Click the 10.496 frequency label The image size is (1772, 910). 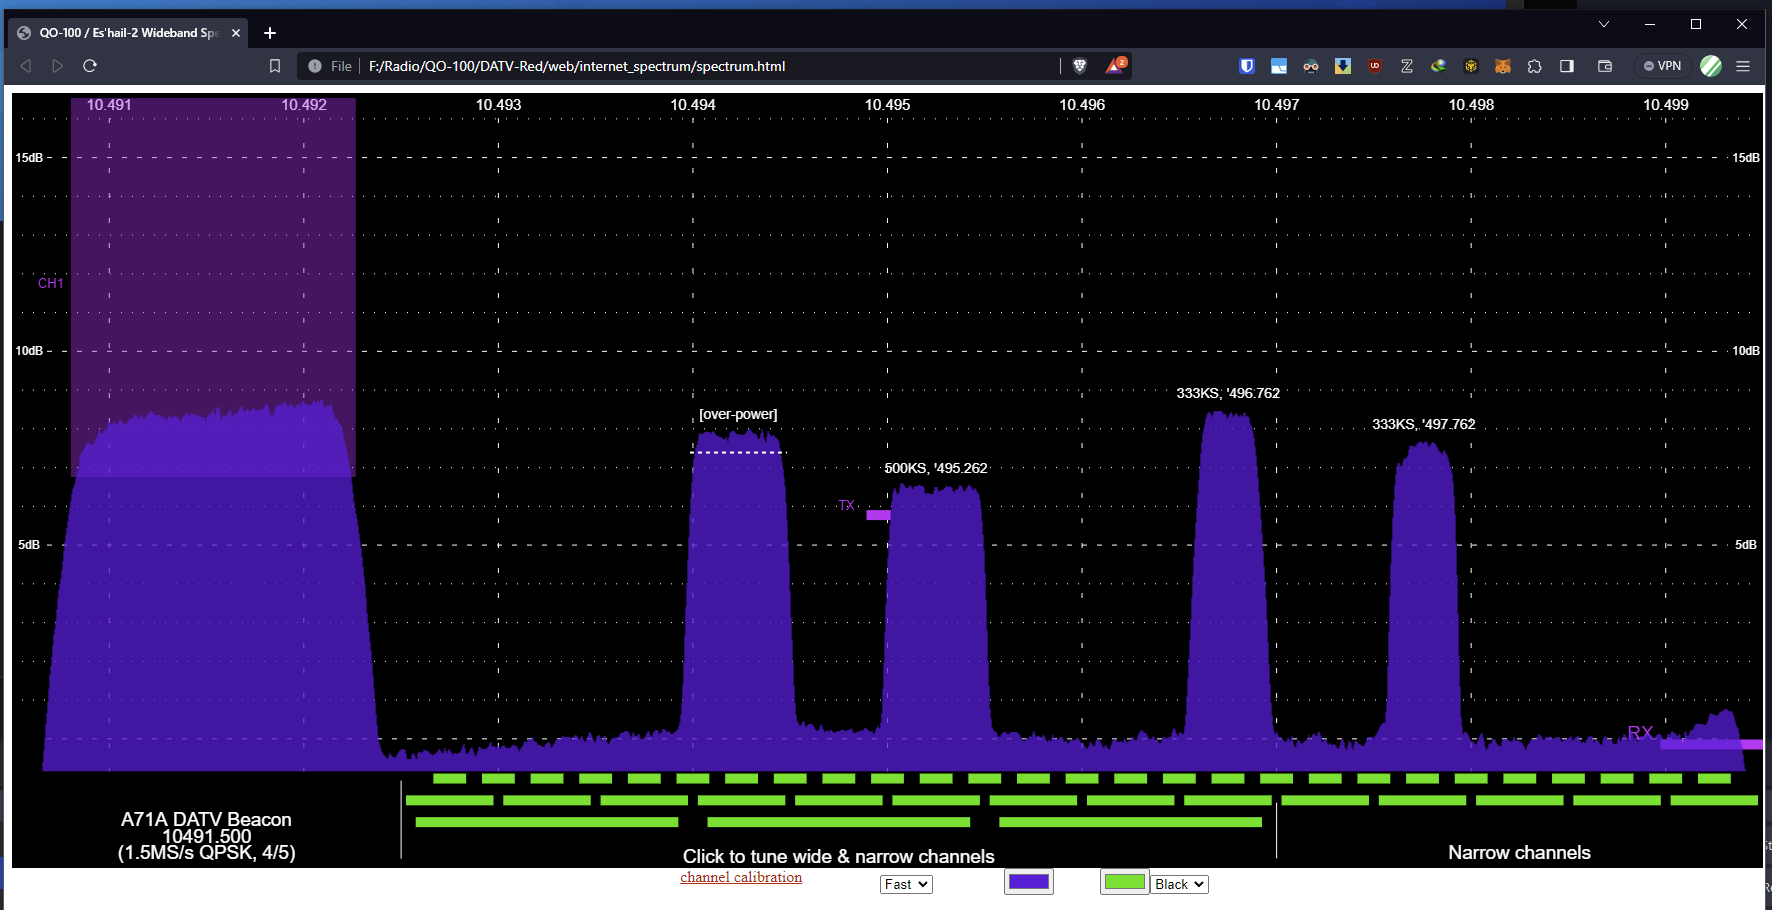point(1082,105)
